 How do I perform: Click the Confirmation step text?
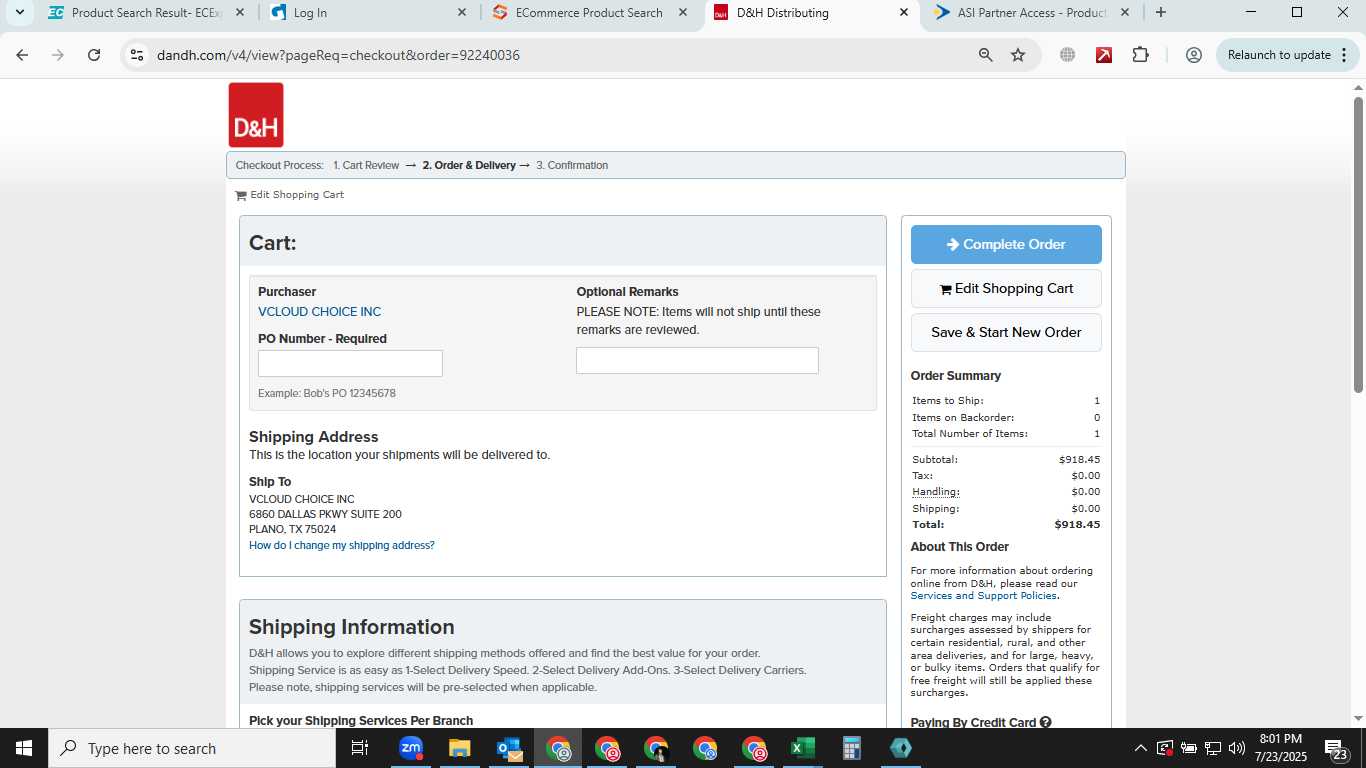pos(572,165)
